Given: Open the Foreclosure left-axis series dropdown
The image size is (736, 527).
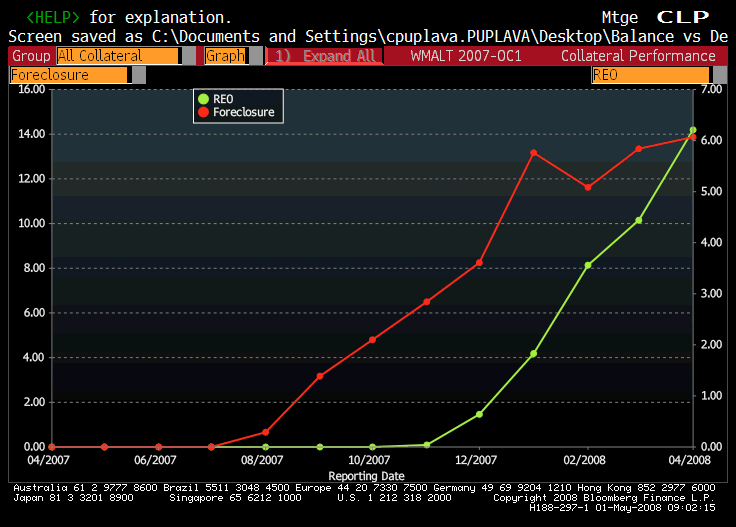Looking at the screenshot, I should 68,75.
